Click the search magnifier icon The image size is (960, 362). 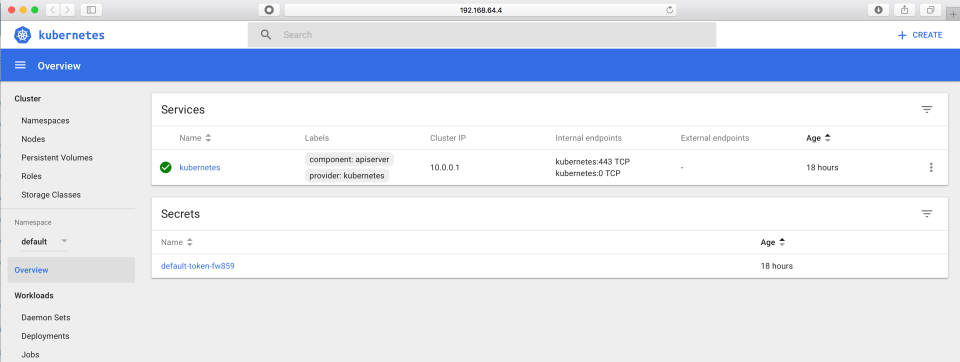coord(266,35)
